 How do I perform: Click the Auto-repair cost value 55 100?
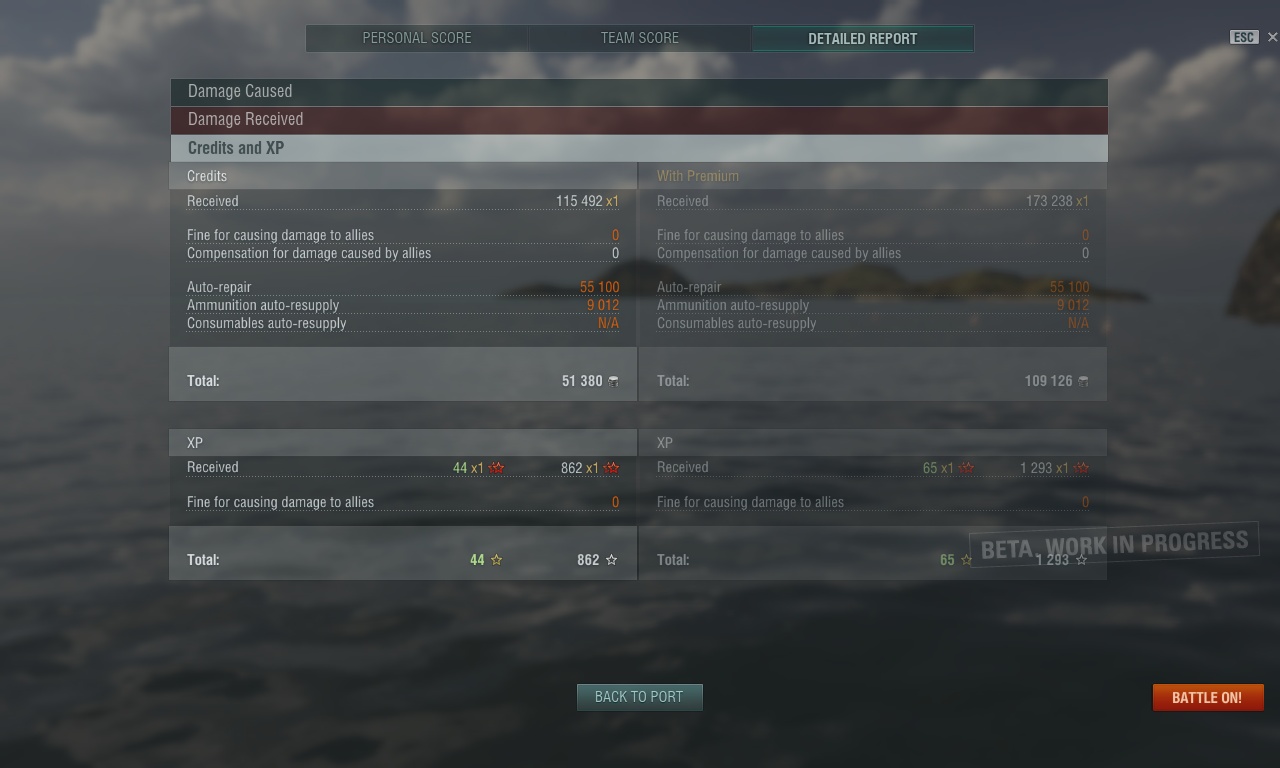pos(599,287)
